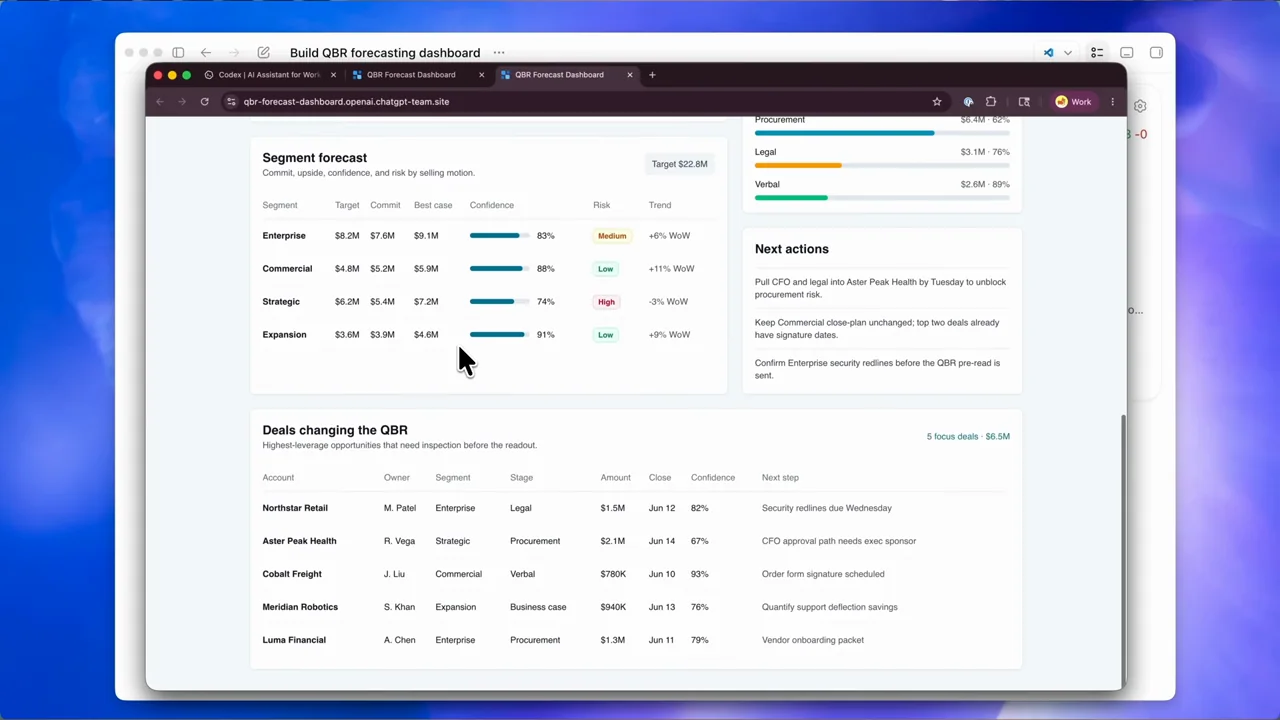Open a new browser tab with plus
This screenshot has height=720, width=1280.
pos(652,75)
